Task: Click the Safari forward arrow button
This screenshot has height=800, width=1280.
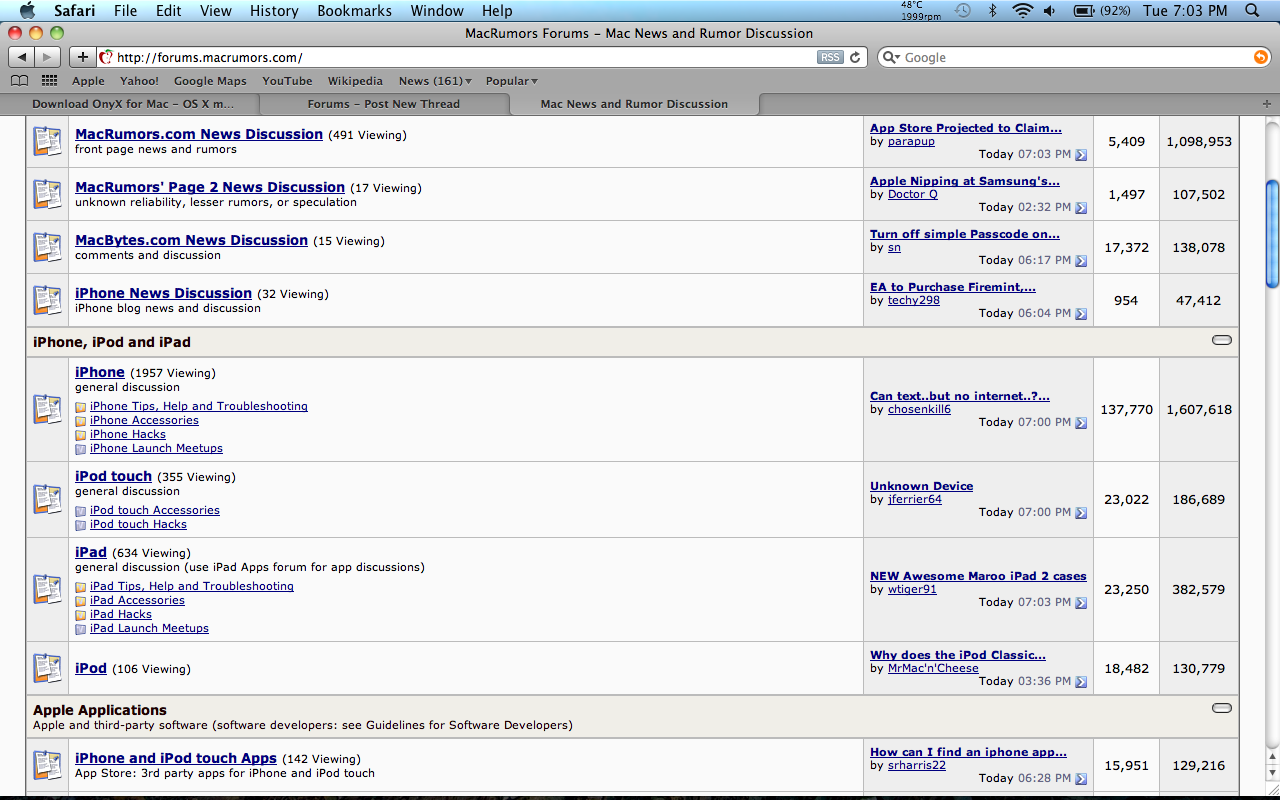Action: (x=47, y=57)
